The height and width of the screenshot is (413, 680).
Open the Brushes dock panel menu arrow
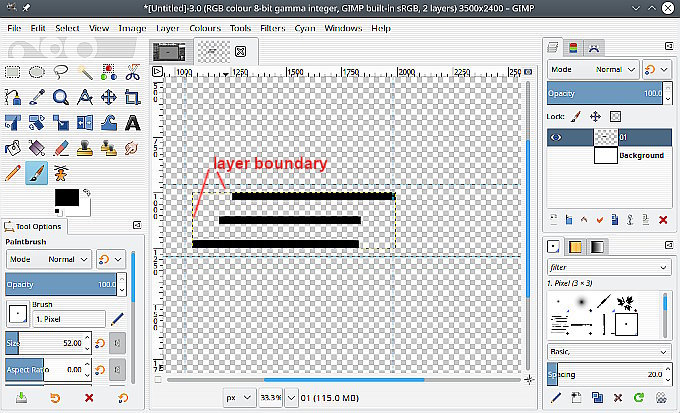(x=668, y=246)
